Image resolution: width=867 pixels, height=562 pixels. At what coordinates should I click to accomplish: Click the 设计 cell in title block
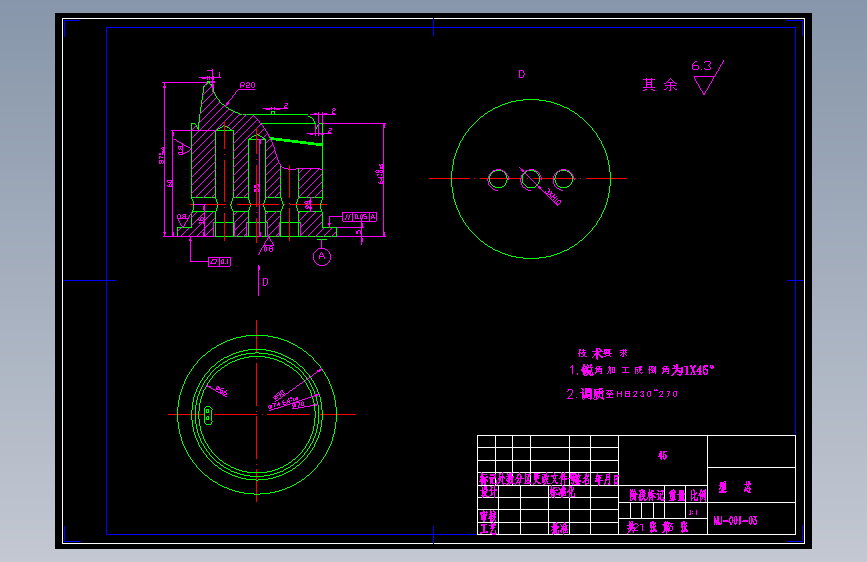pos(488,492)
